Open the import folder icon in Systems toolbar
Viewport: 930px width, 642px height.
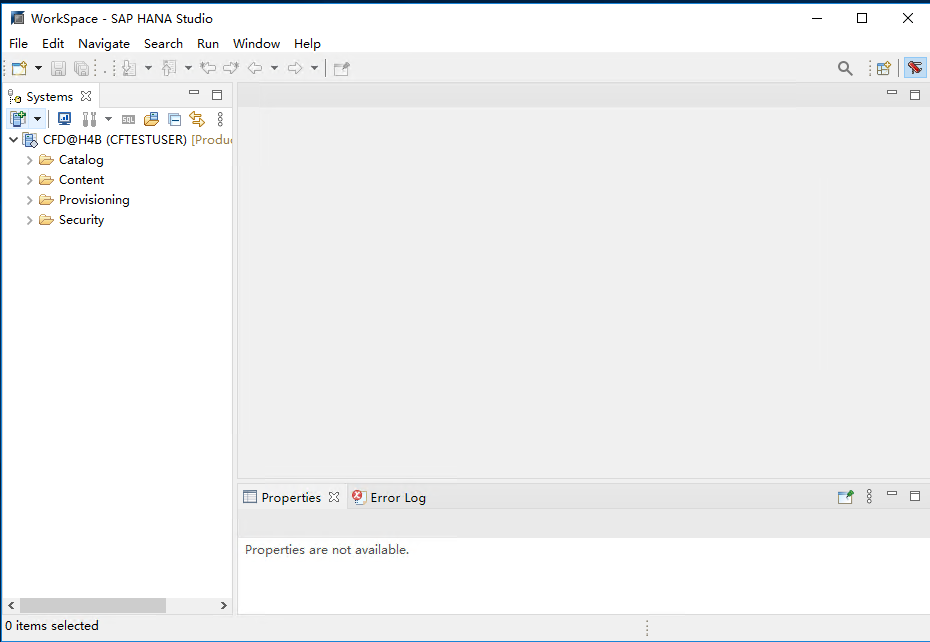coord(150,118)
